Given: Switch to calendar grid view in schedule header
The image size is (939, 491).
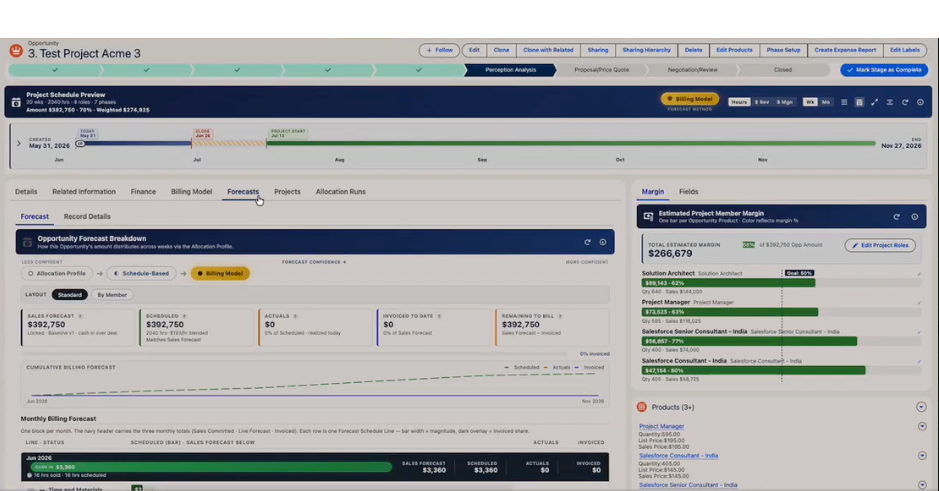Looking at the screenshot, I should (x=859, y=102).
